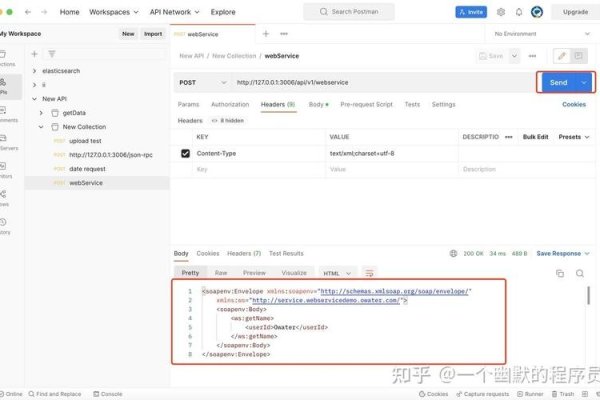Screen dimensions: 600x400
Task: Open APIs sidebar section
Action: (x=6, y=87)
